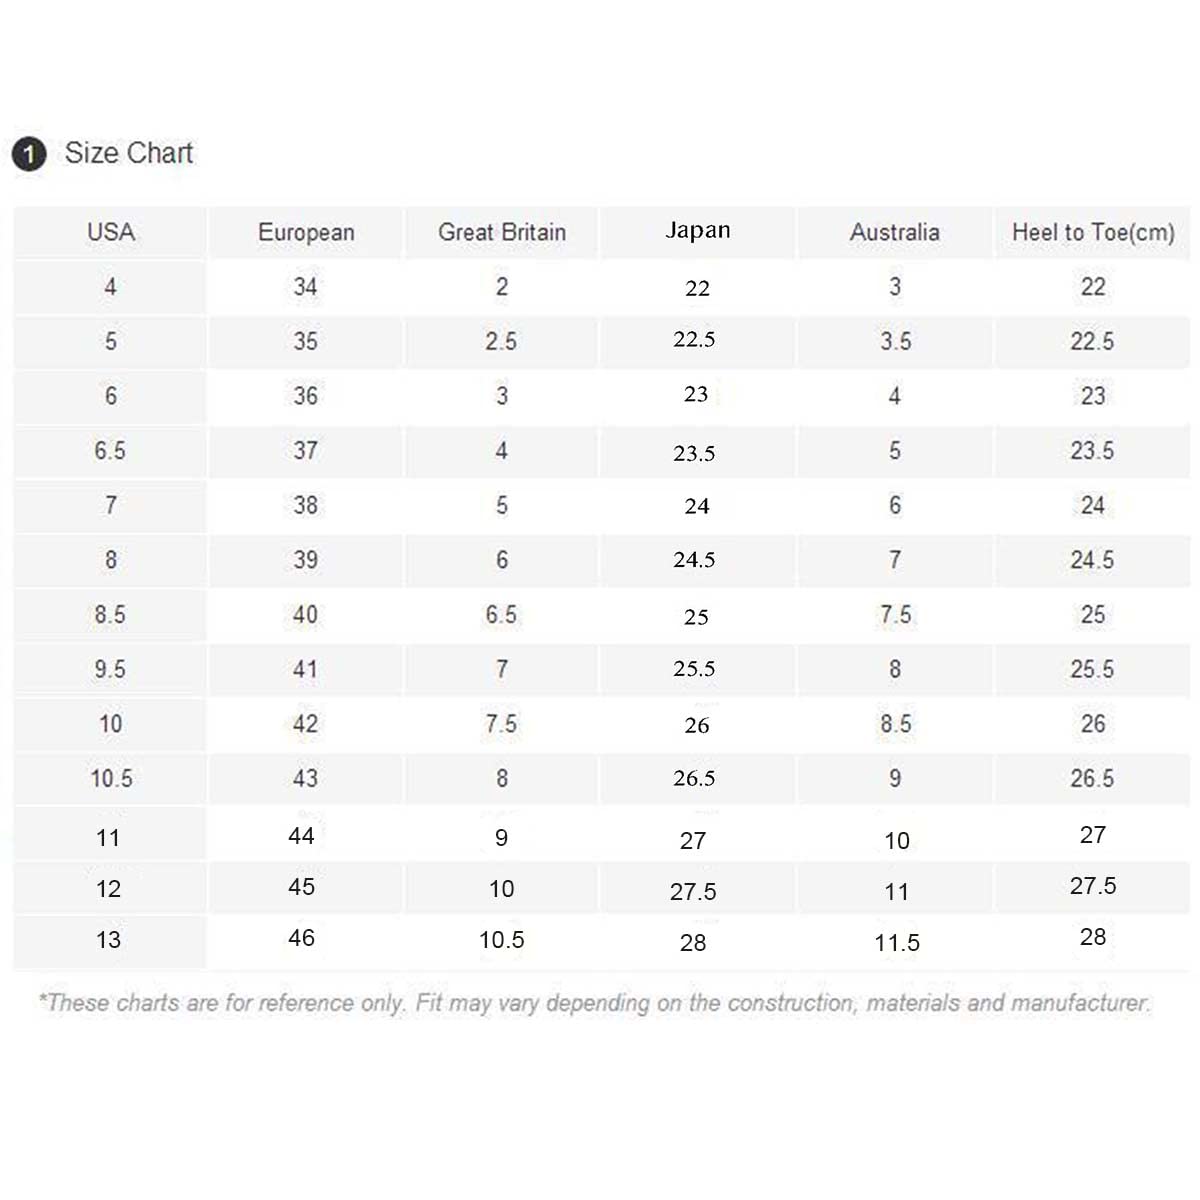Click the Heel to Toe(cm) header
The height and width of the screenshot is (1200, 1200).
[1093, 232]
